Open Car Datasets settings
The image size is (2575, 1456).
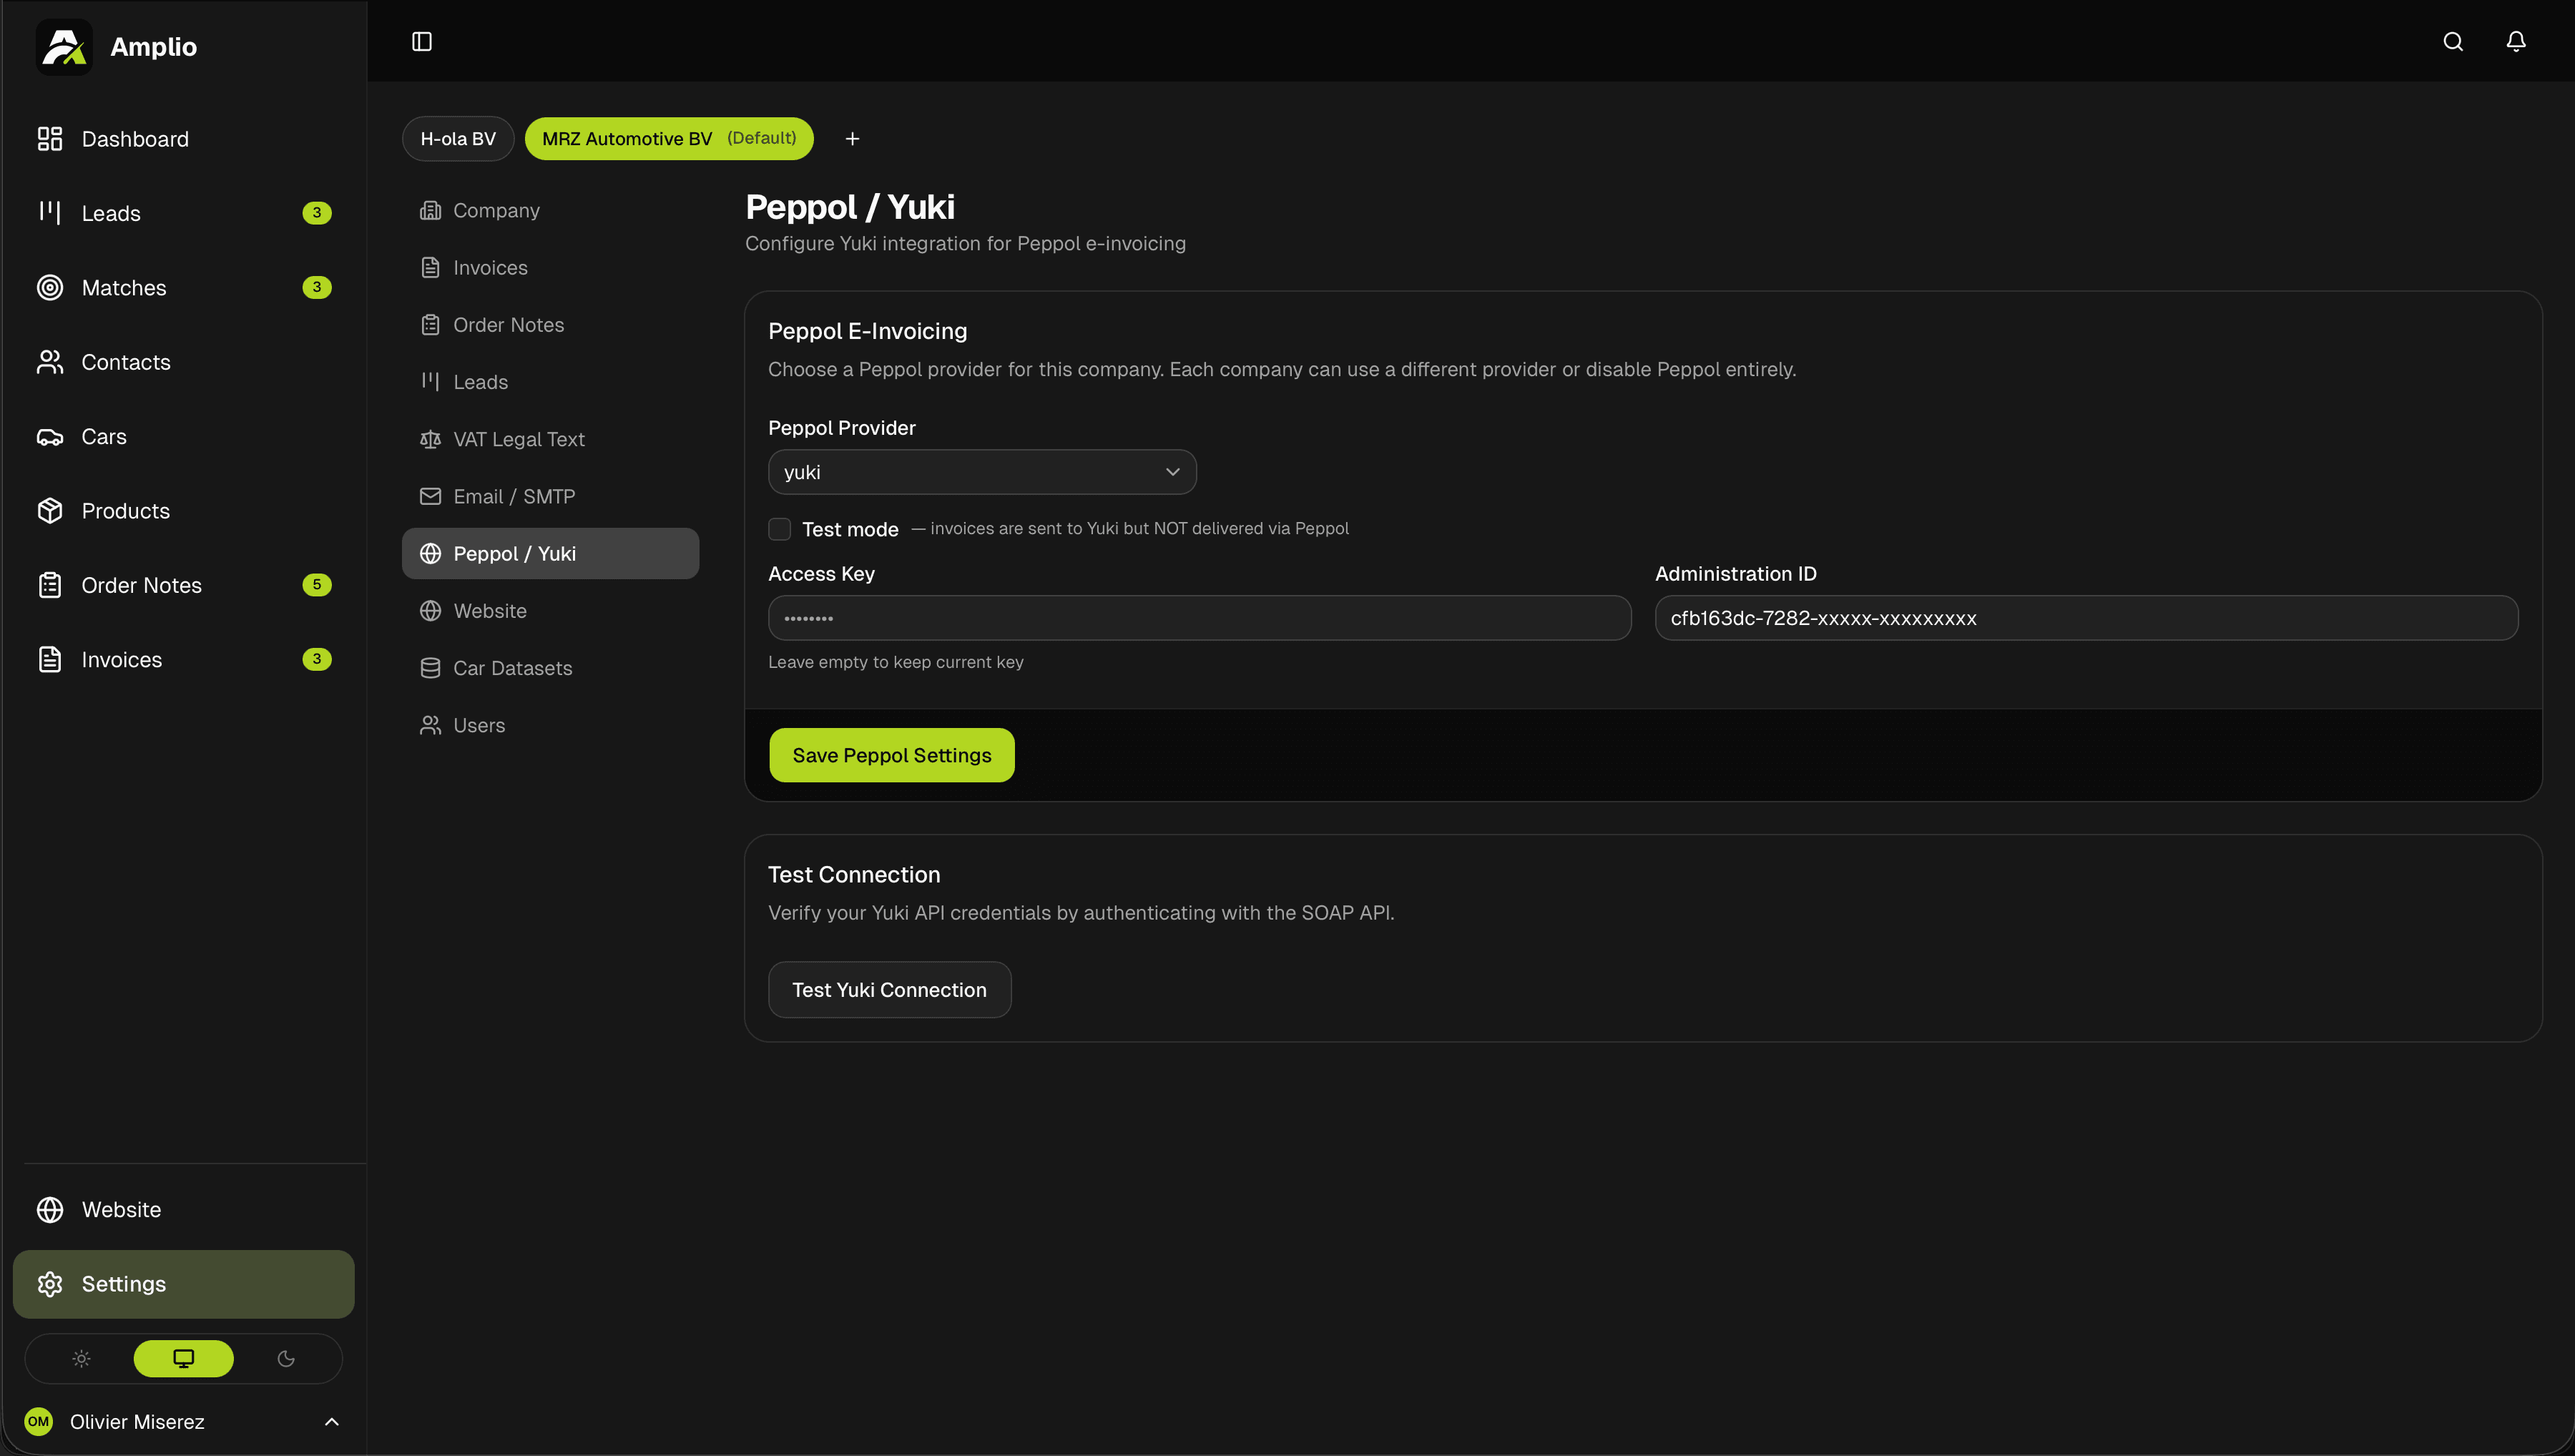[x=512, y=668]
